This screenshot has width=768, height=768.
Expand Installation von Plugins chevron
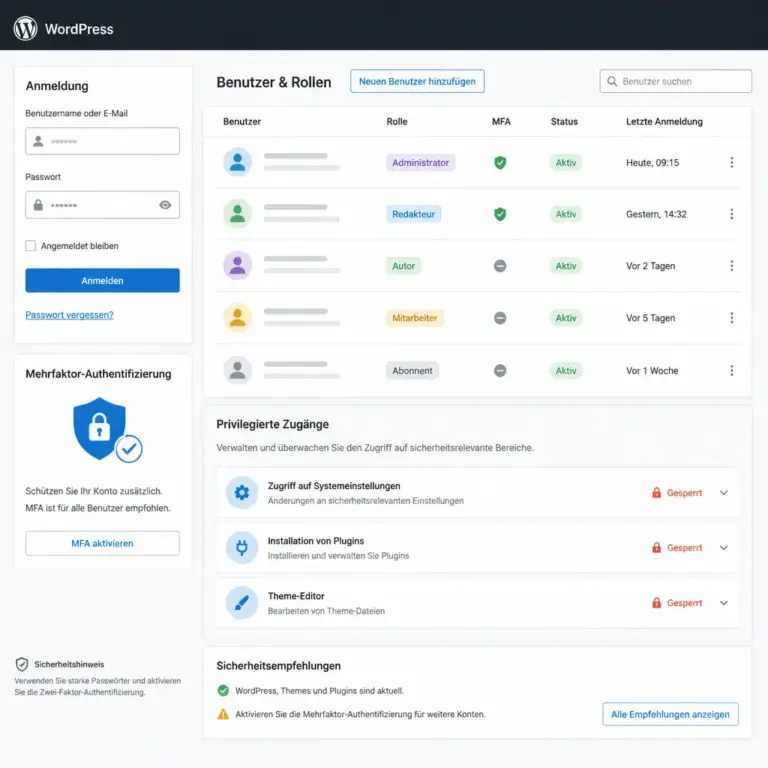point(724,548)
